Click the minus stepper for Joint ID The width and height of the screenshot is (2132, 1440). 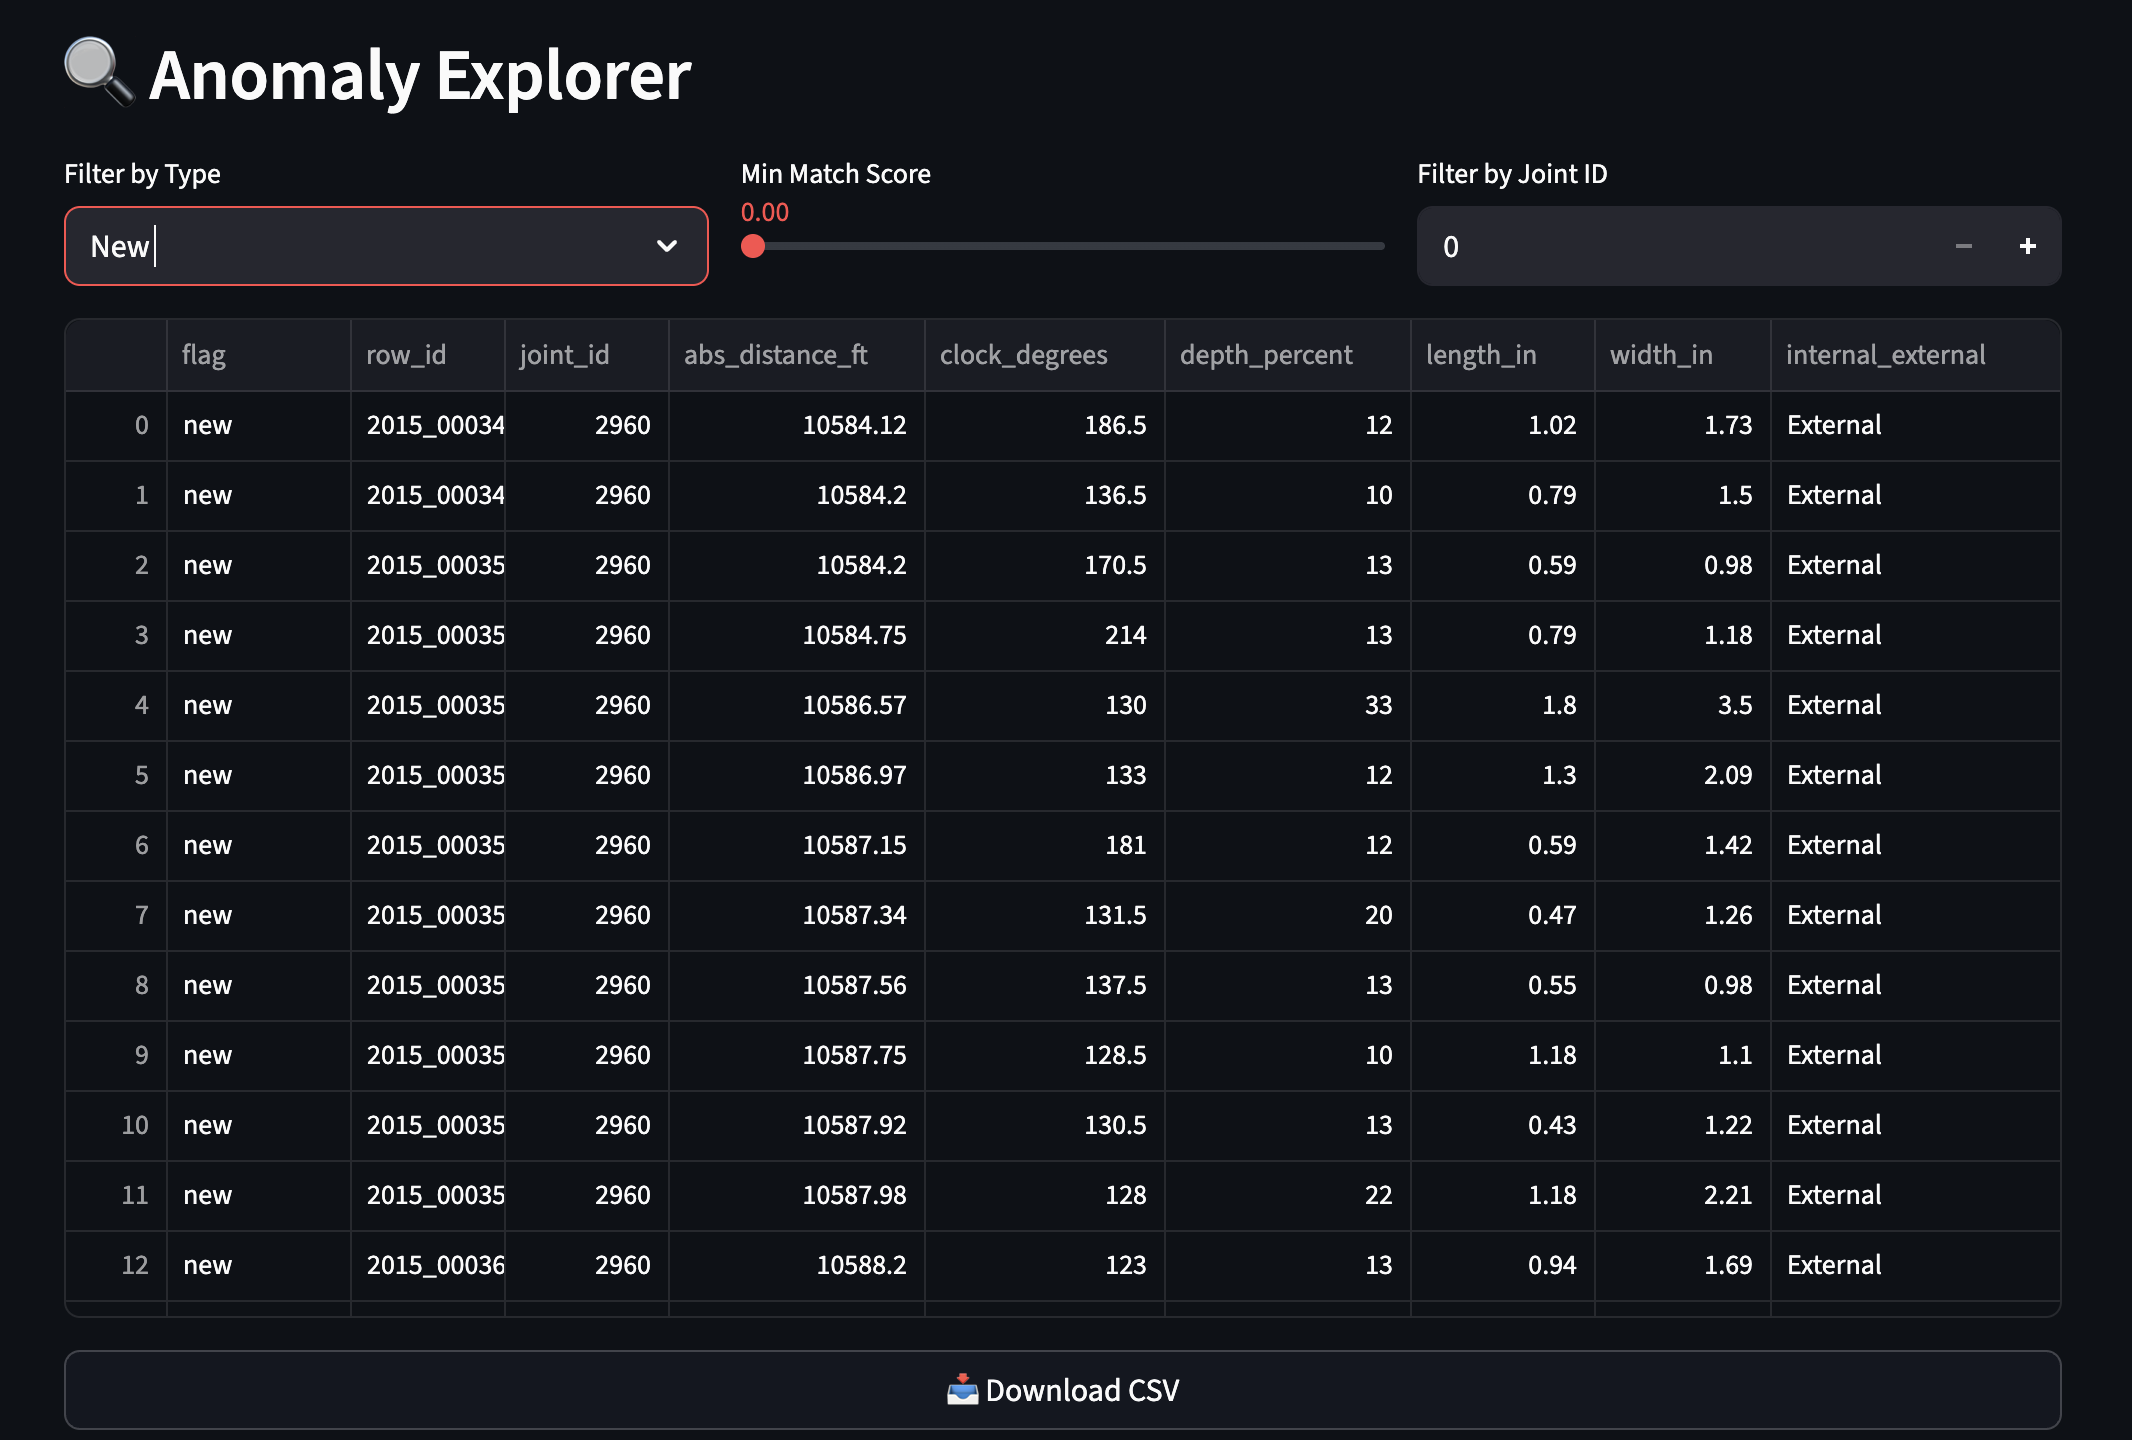click(1963, 246)
